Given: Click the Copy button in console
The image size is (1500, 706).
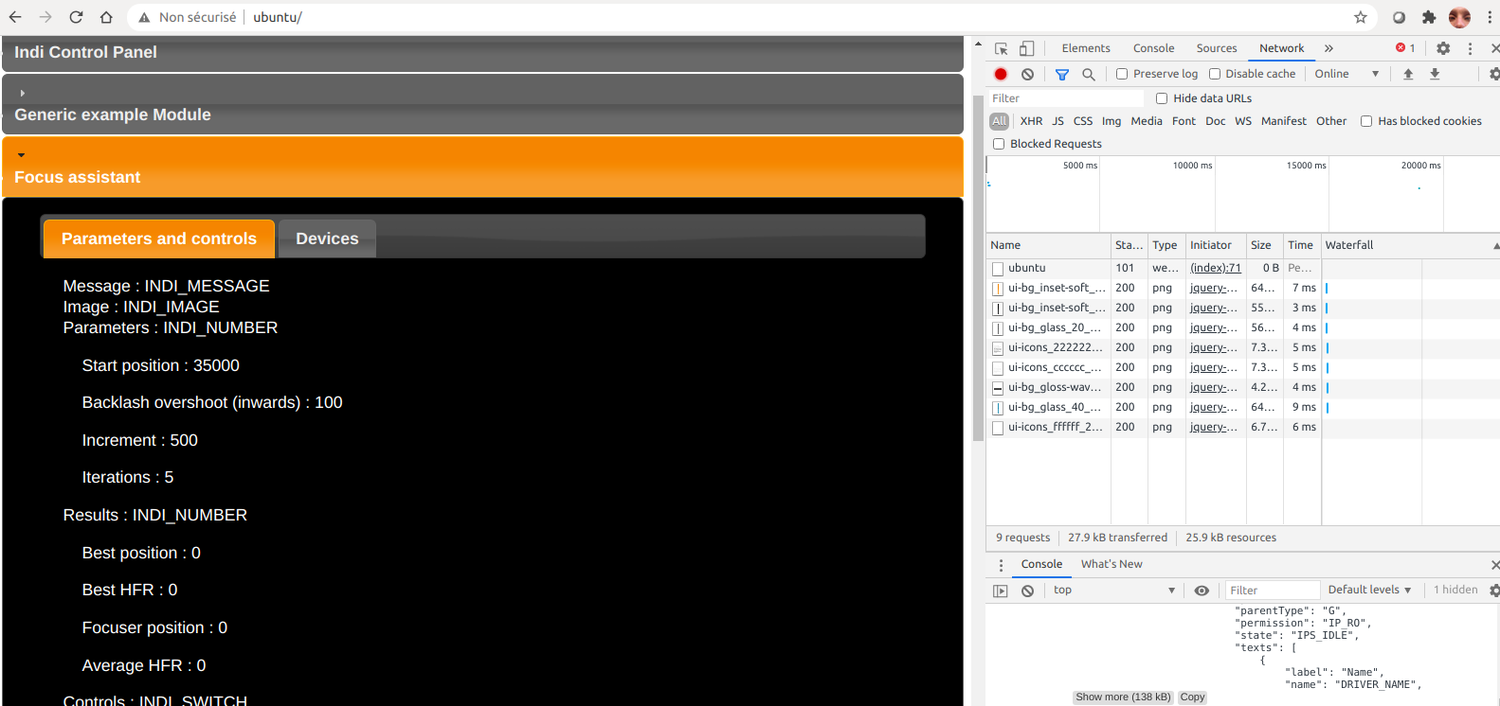Looking at the screenshot, I should pyautogui.click(x=1192, y=697).
